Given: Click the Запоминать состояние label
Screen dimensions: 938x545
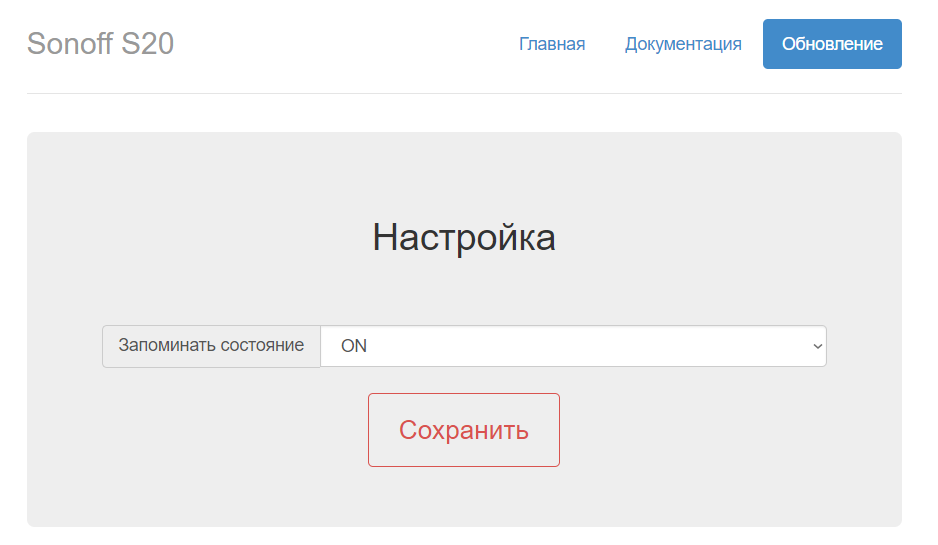Looking at the screenshot, I should click(211, 346).
